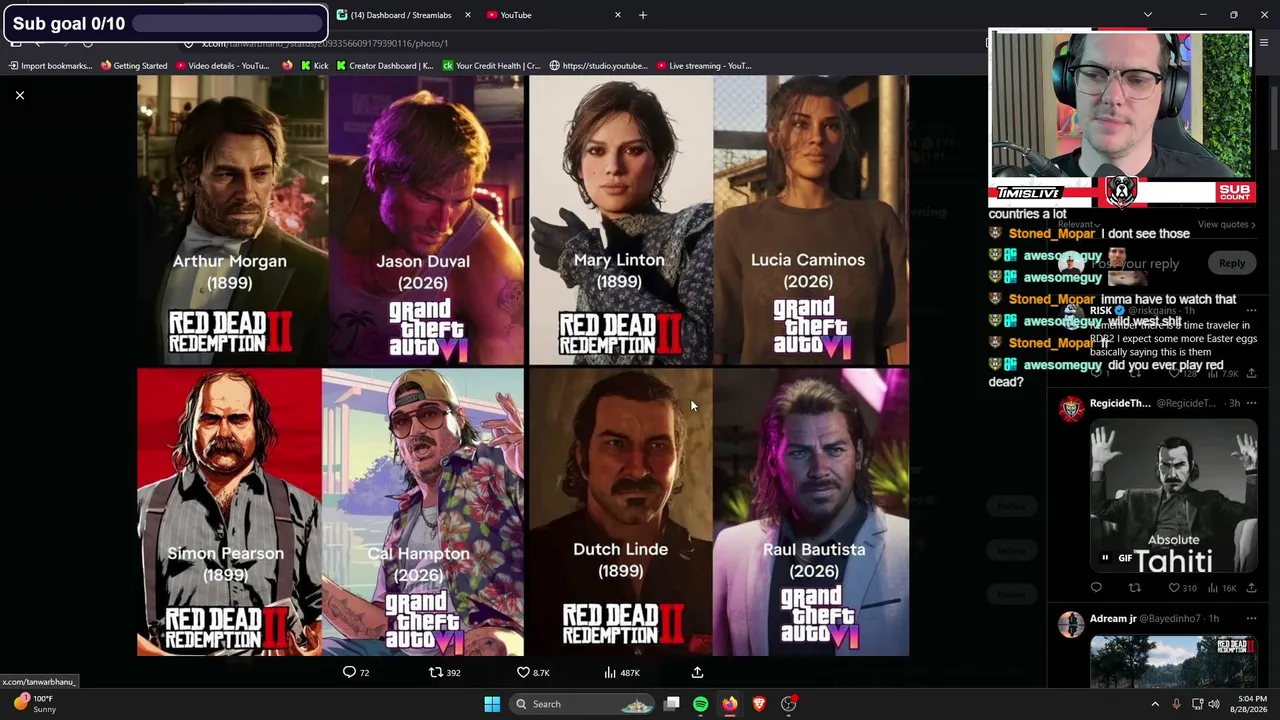Image resolution: width=1280 pixels, height=720 pixels.
Task: Show hidden system tray icons
Action: coord(1155,704)
